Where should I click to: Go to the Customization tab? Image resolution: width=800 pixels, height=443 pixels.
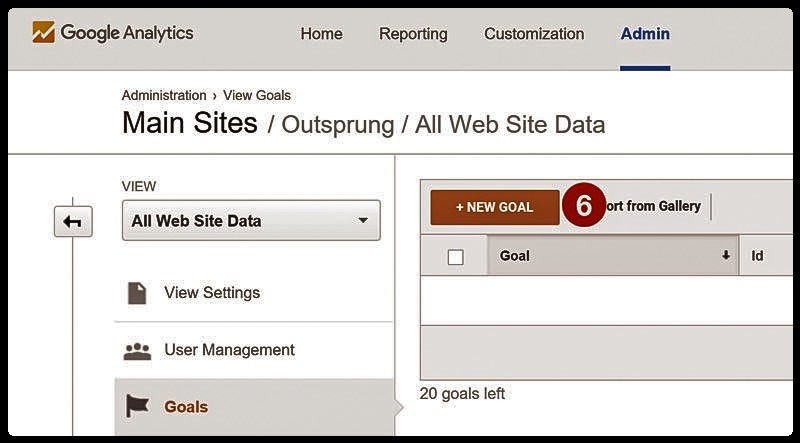click(x=534, y=34)
